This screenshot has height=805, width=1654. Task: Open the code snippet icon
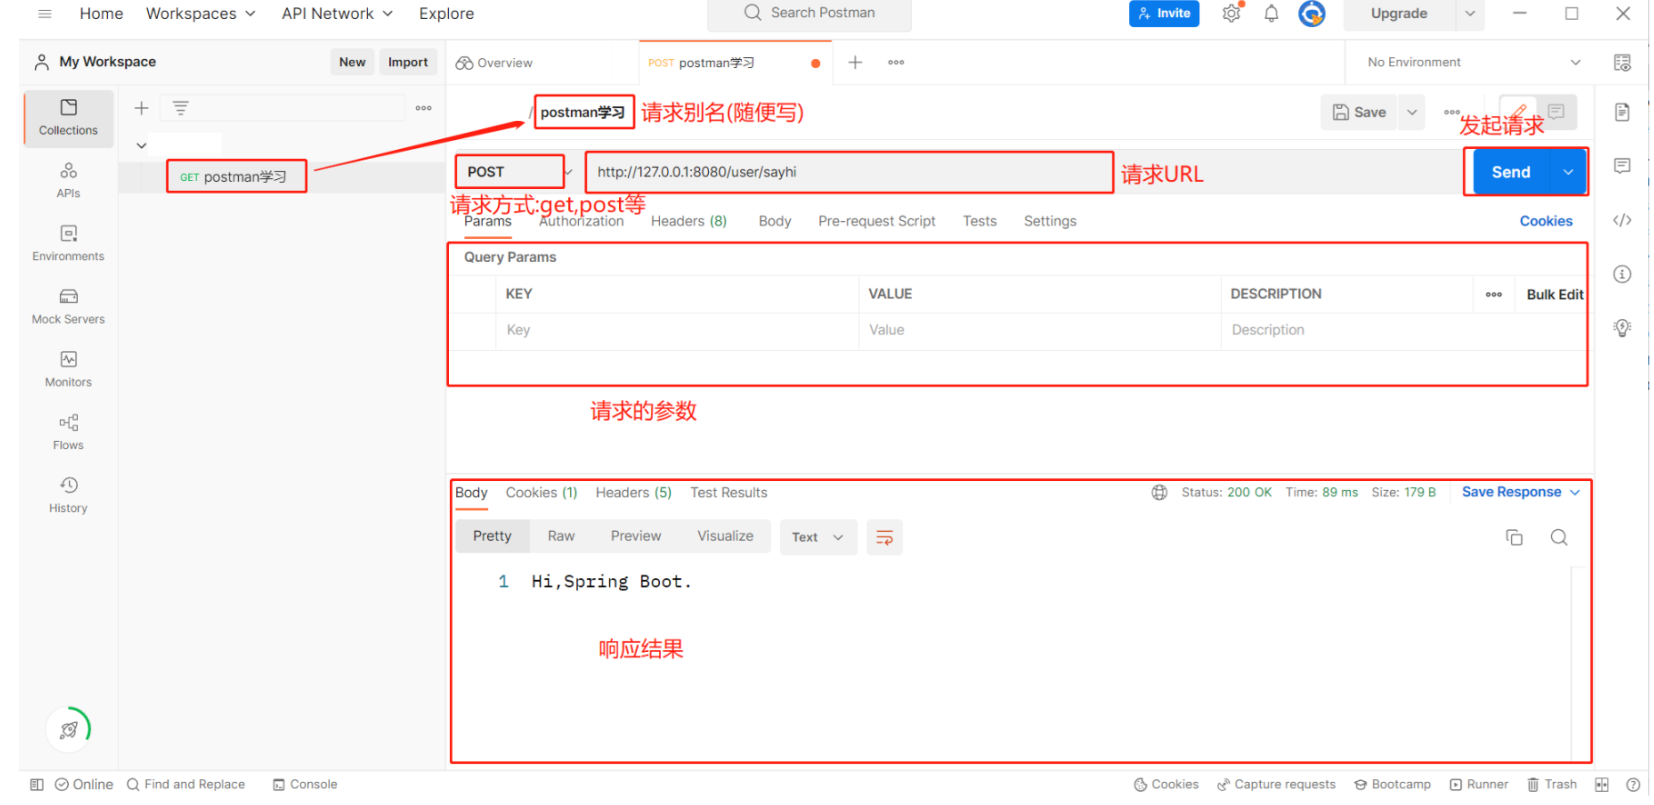tap(1622, 220)
